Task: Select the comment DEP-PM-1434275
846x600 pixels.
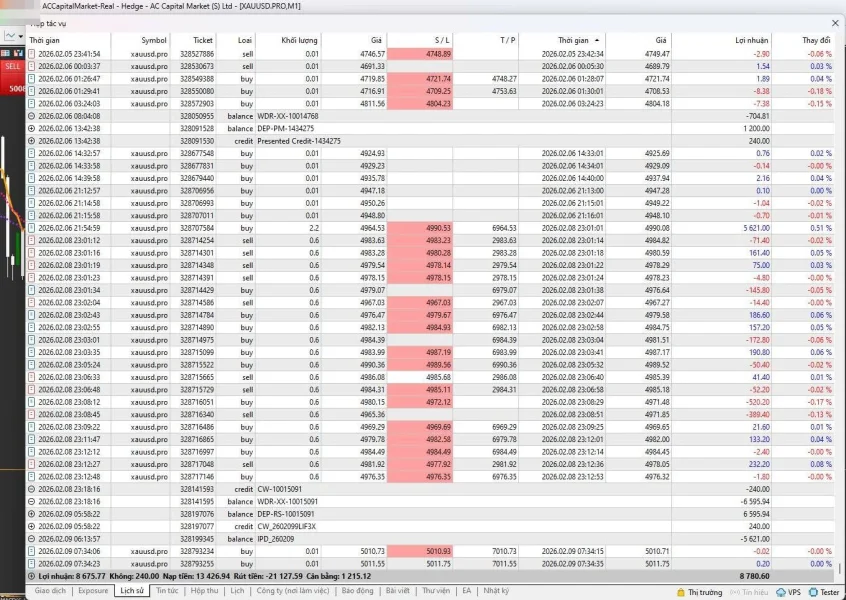Action: (x=285, y=128)
